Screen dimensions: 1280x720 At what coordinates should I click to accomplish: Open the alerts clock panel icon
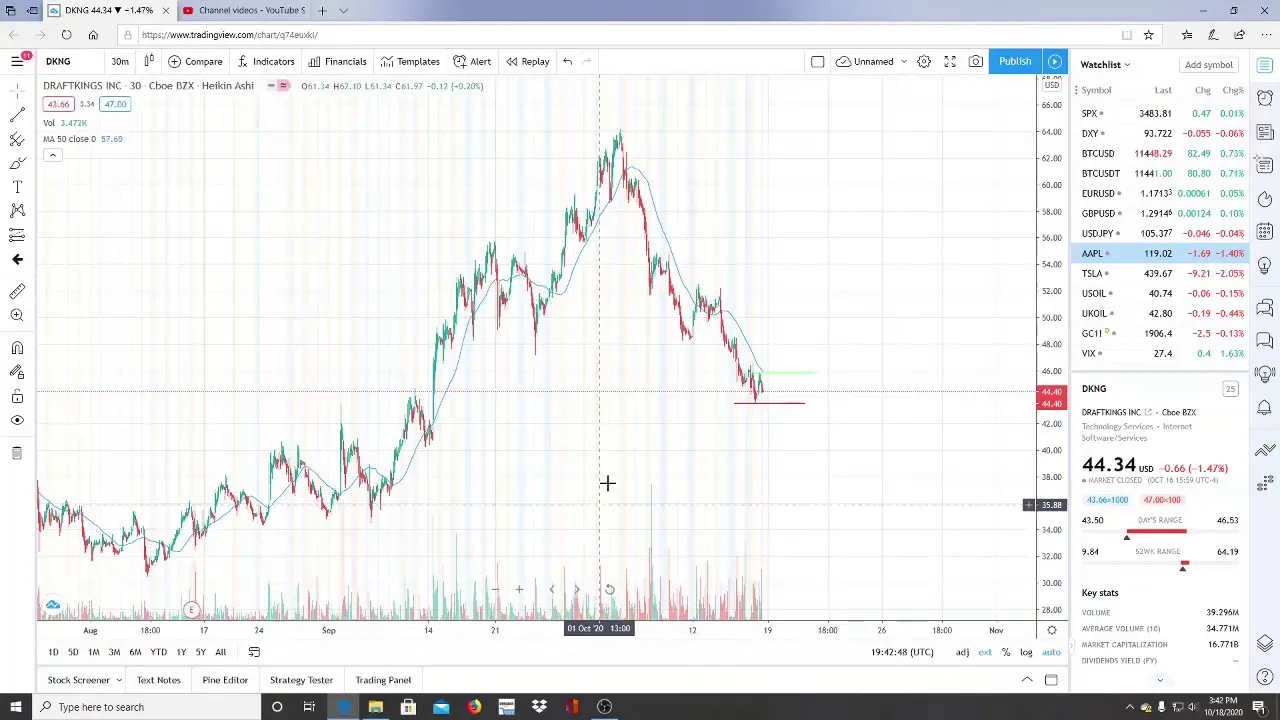1265,98
